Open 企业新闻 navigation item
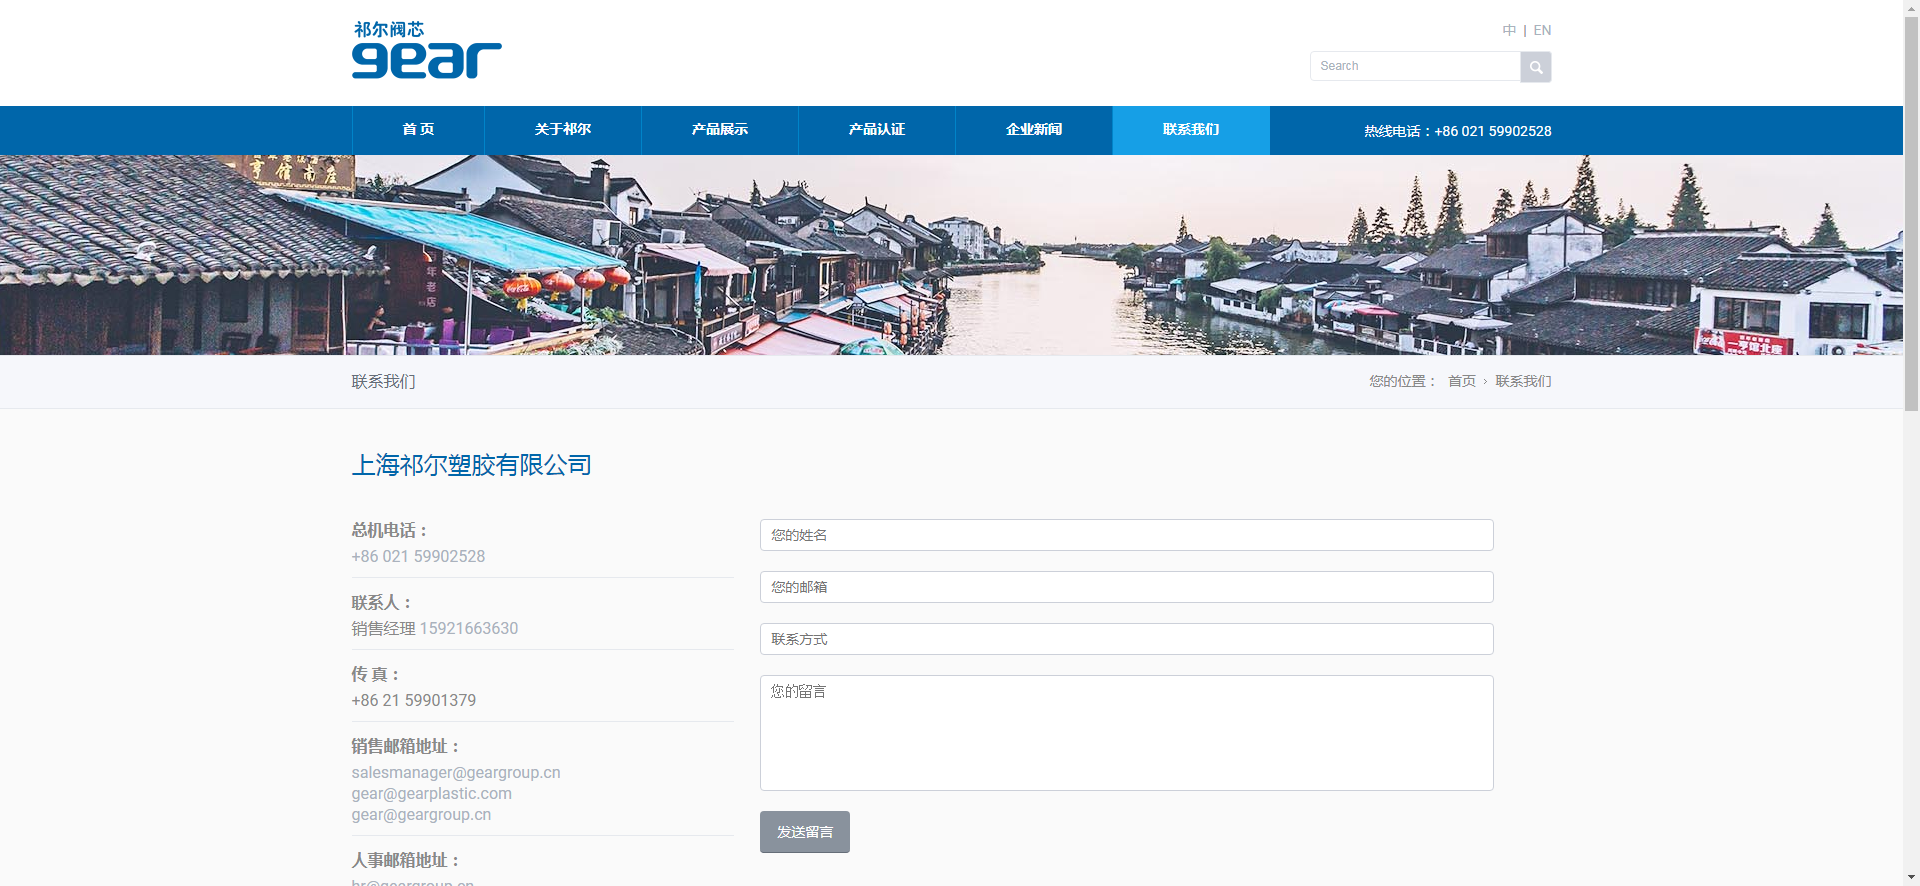Viewport: 1920px width, 886px height. [1033, 130]
